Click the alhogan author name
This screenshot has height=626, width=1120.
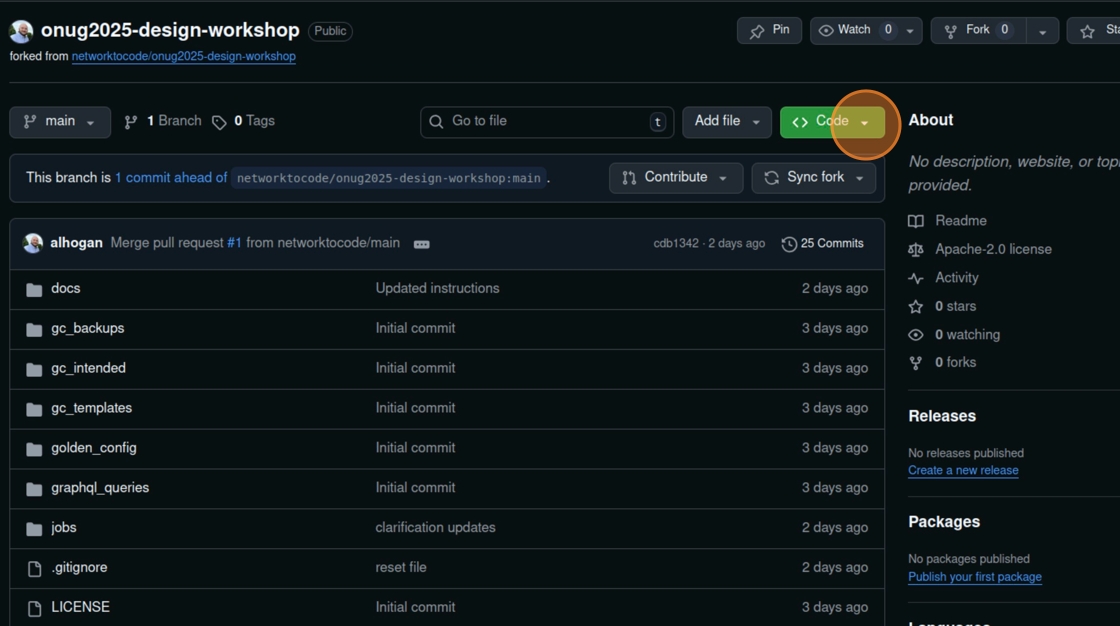tap(76, 243)
